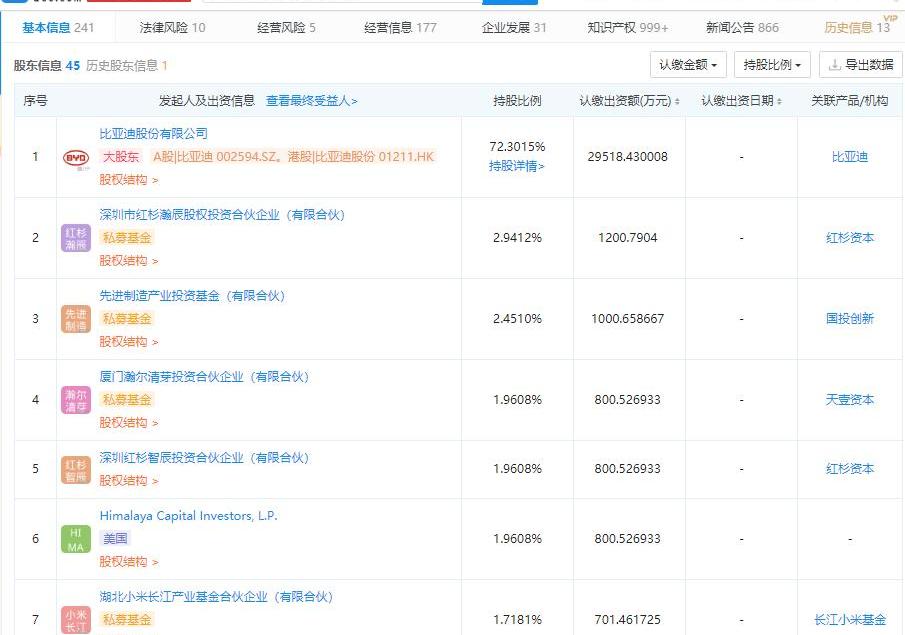The width and height of the screenshot is (905, 635).
Task: Click the 关联产品/机构 column header
Action: pyautogui.click(x=850, y=101)
